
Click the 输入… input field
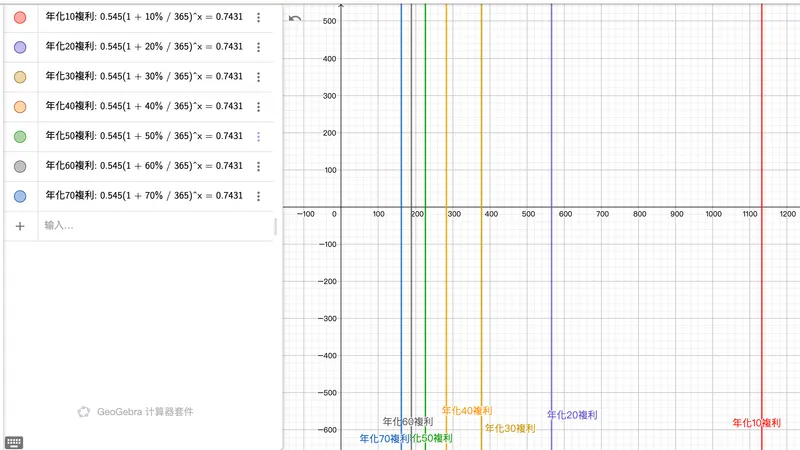(x=156, y=226)
